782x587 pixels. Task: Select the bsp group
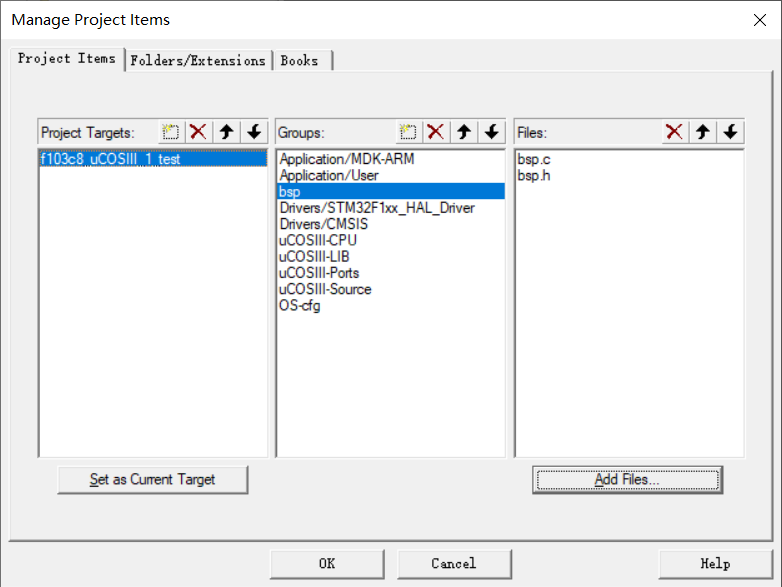point(391,192)
